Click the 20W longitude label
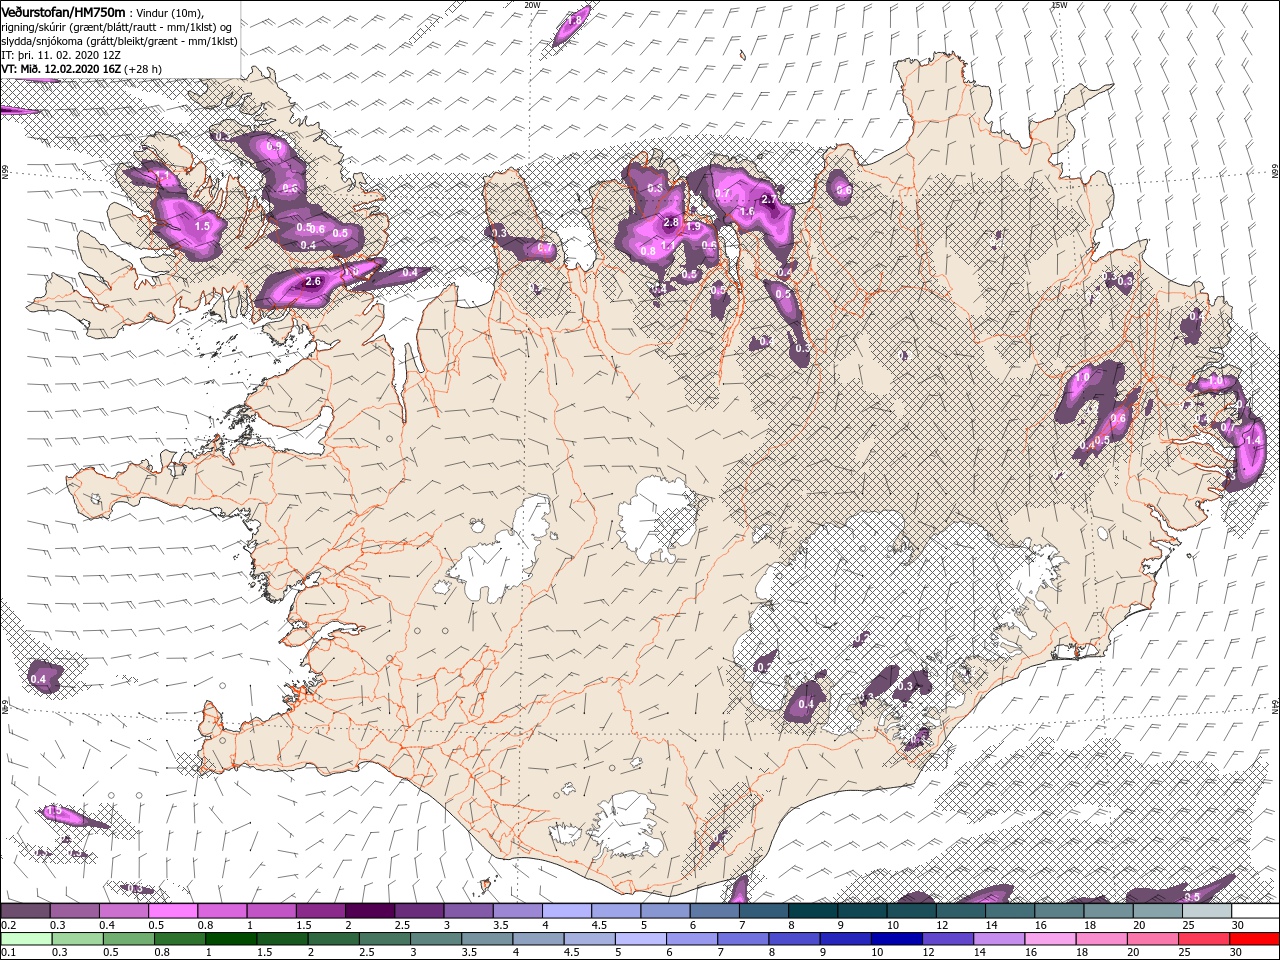This screenshot has width=1280, height=960. [533, 5]
